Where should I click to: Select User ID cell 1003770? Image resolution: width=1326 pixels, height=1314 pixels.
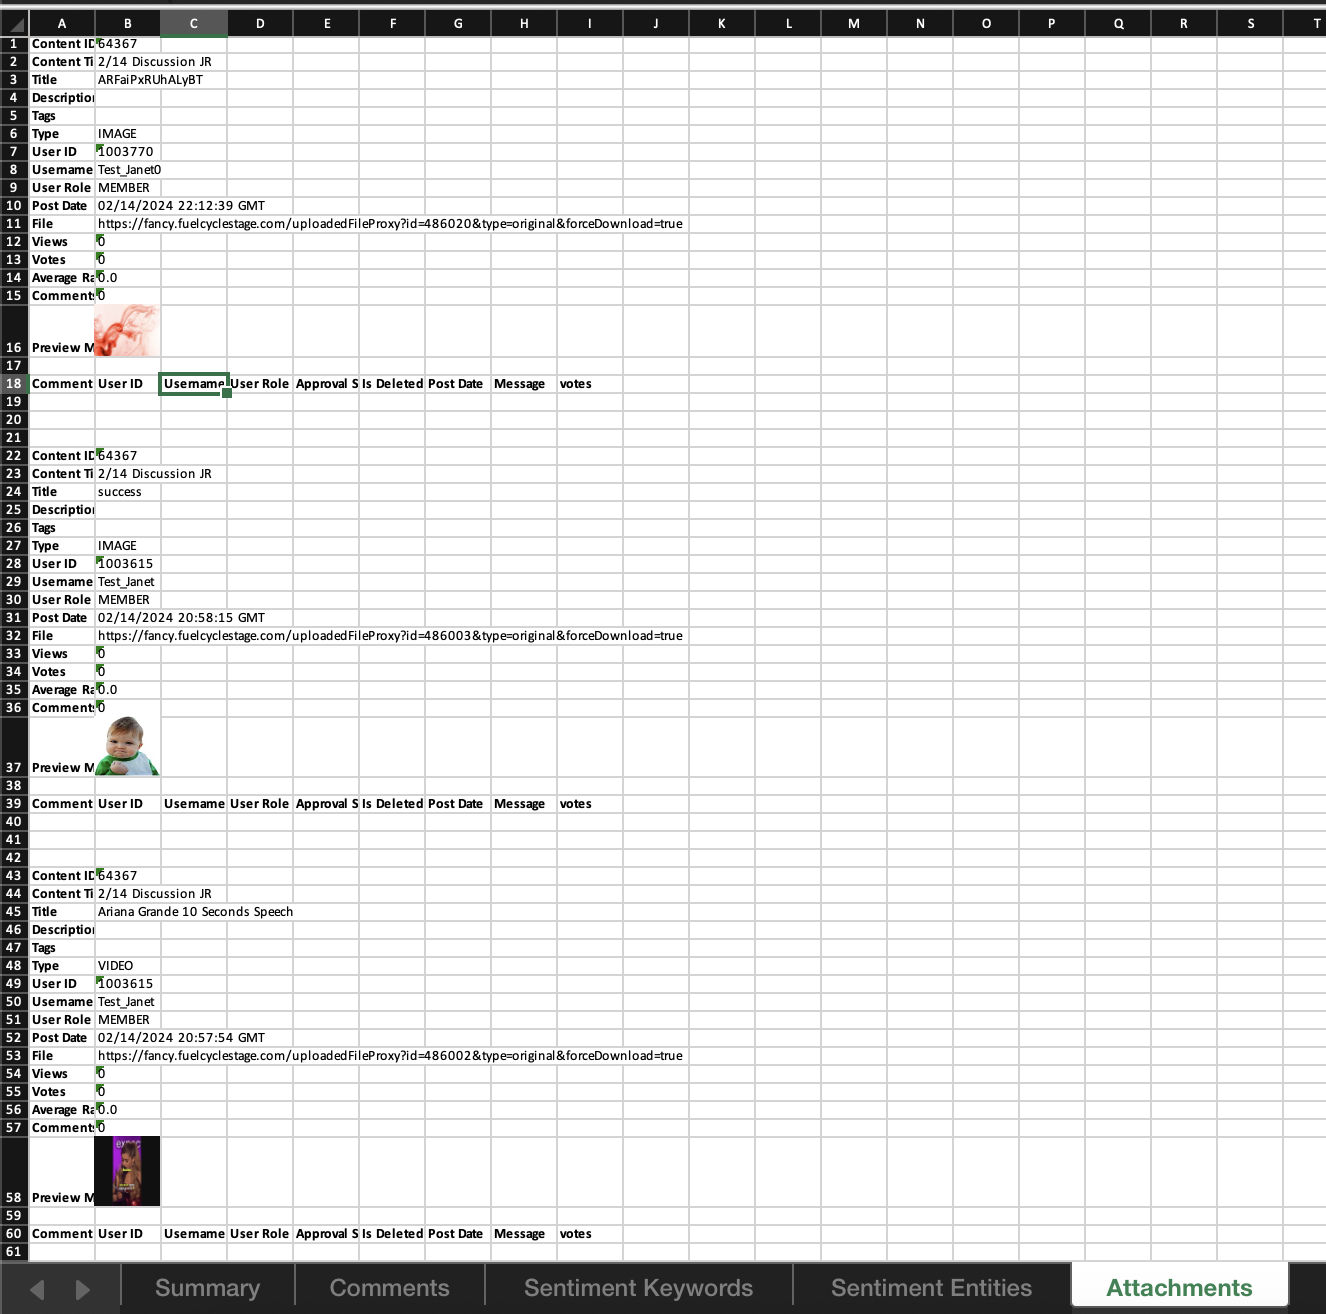point(128,152)
